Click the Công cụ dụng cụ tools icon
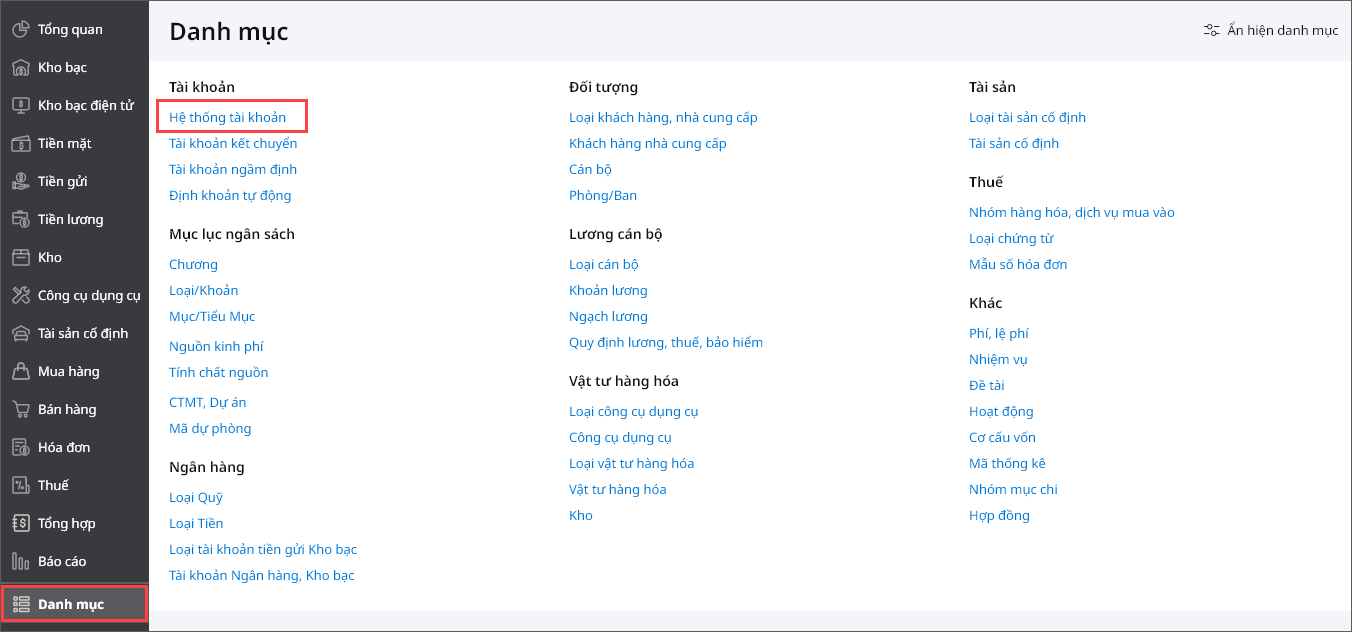This screenshot has width=1352, height=632. [20, 295]
